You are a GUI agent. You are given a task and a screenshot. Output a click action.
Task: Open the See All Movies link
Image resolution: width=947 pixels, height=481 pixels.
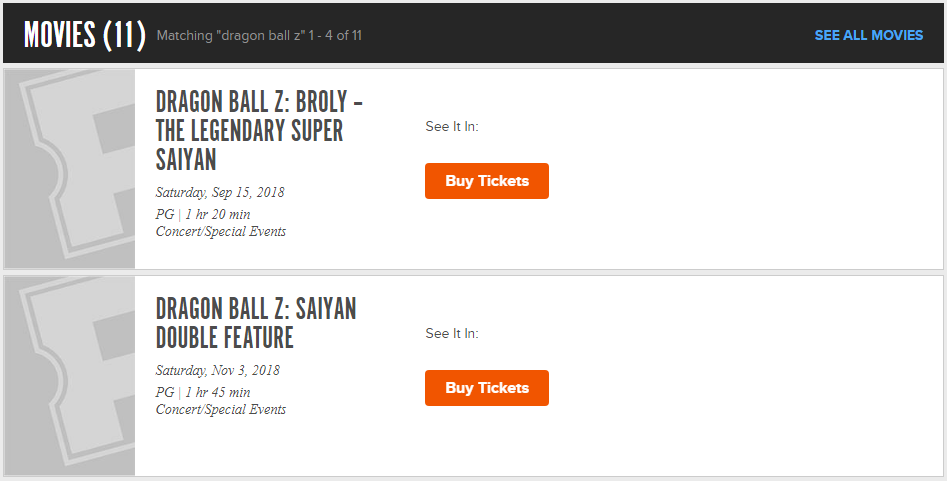tap(868, 35)
